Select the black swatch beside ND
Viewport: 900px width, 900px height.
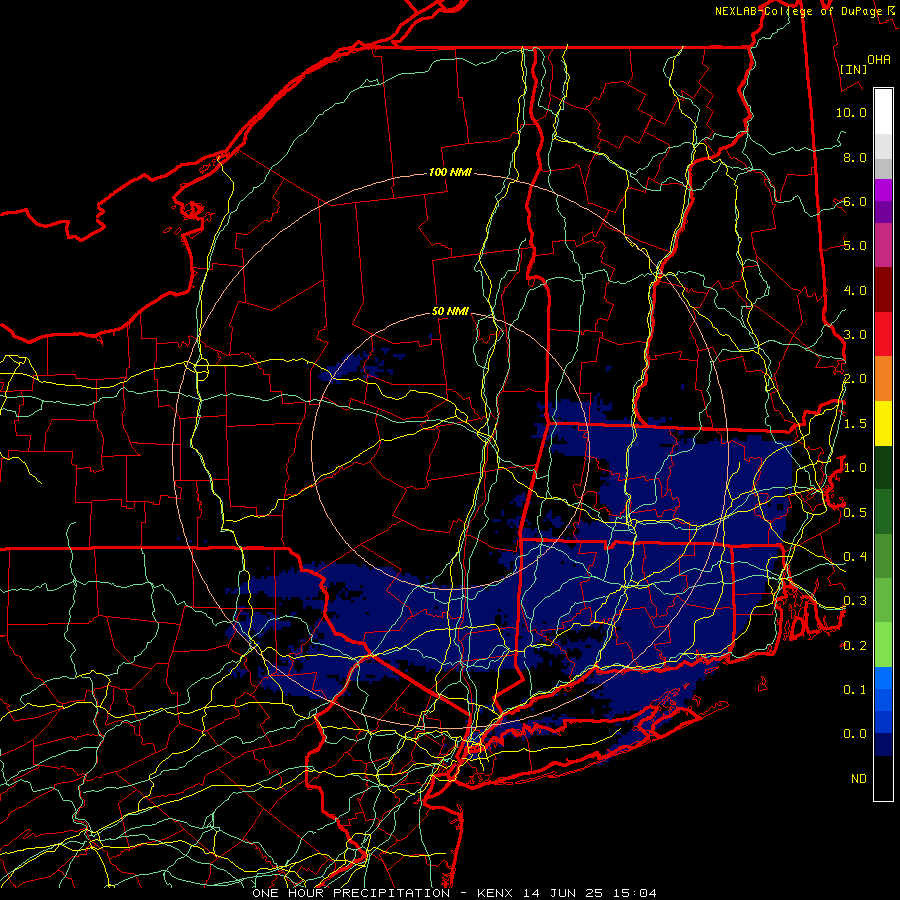click(x=883, y=778)
